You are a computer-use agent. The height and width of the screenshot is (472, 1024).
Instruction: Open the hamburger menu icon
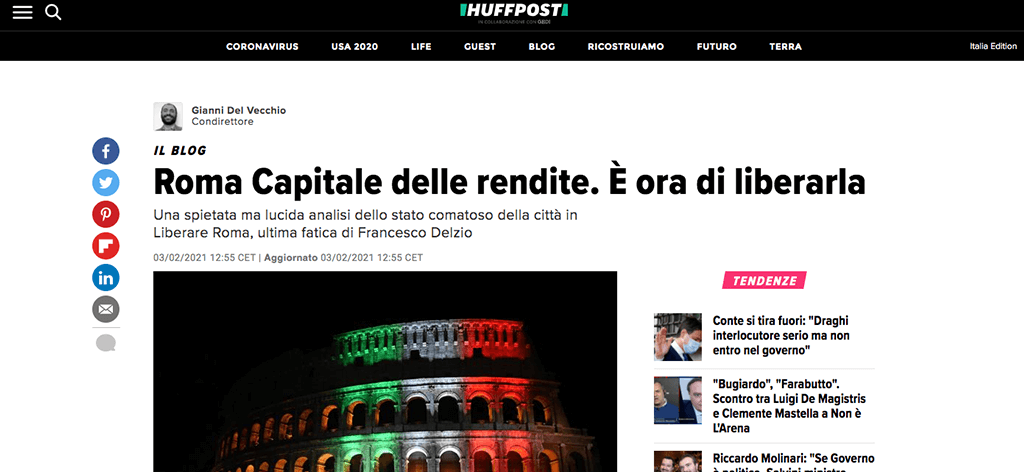(x=22, y=12)
